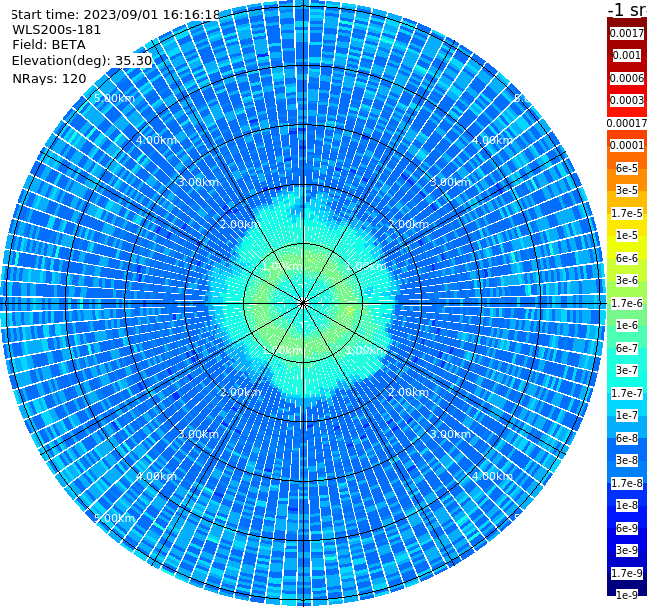Click the Field: BETA label
Viewport: 647px width, 607px height.
pyautogui.click(x=49, y=45)
